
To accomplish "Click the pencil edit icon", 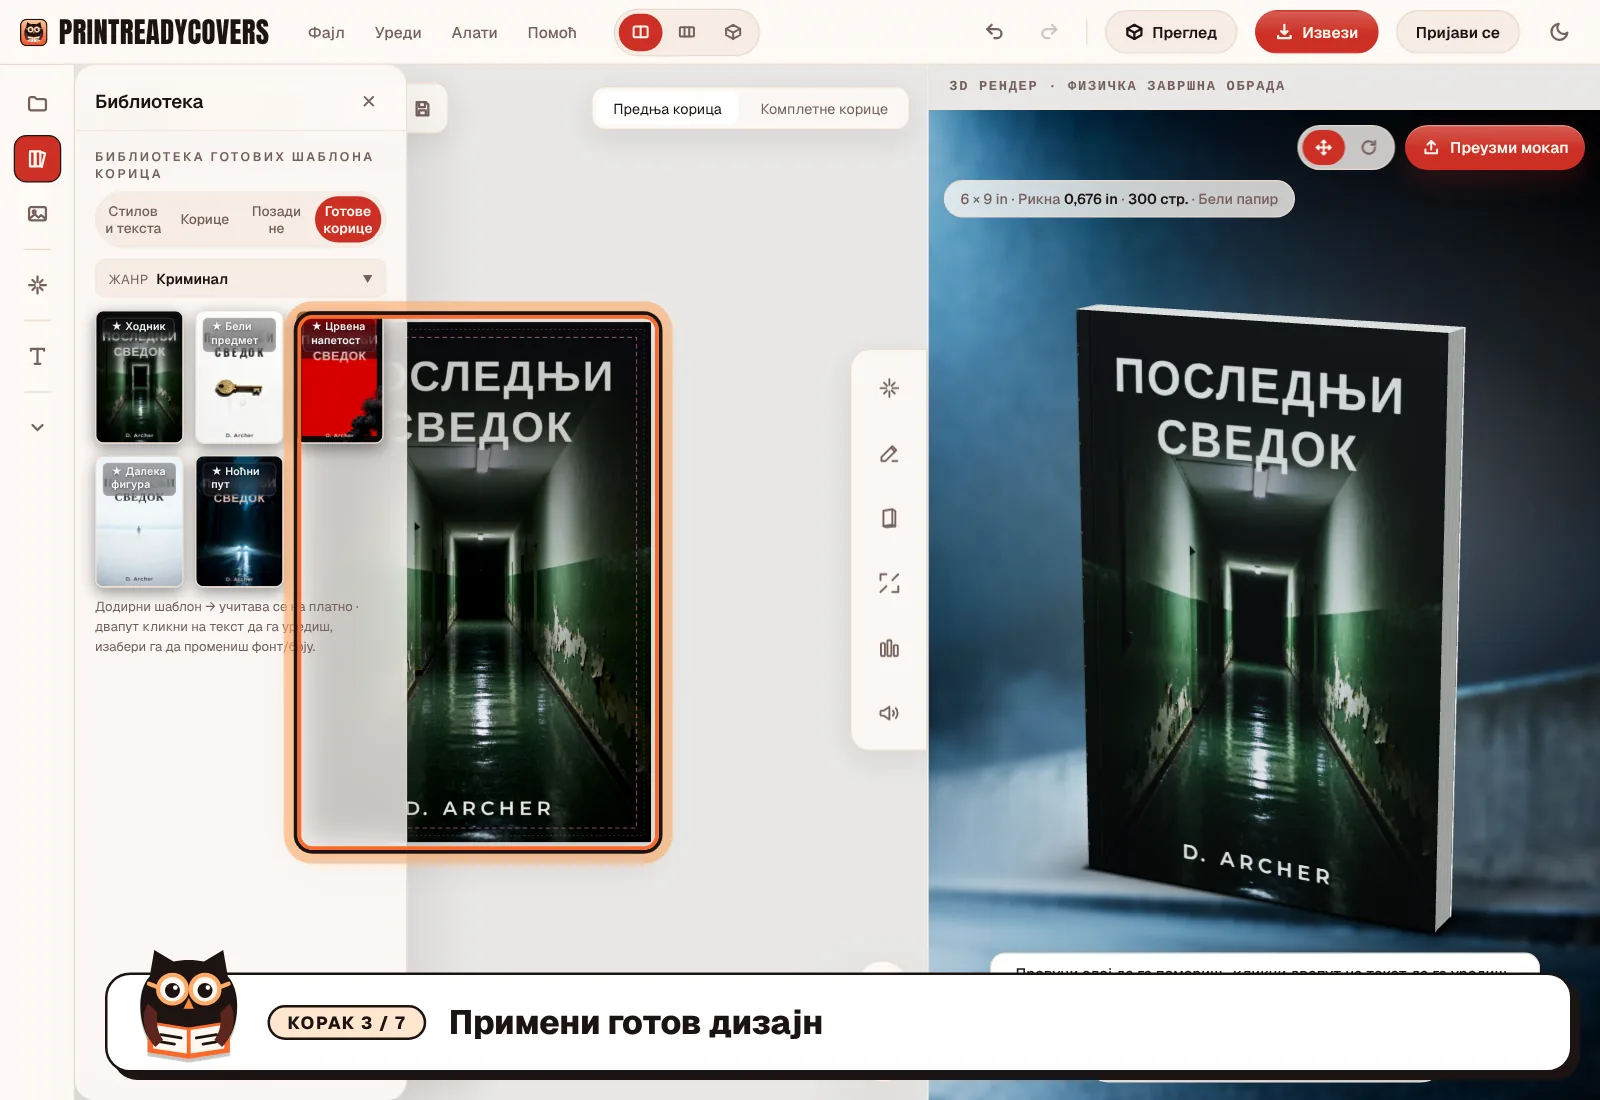I will [x=889, y=454].
